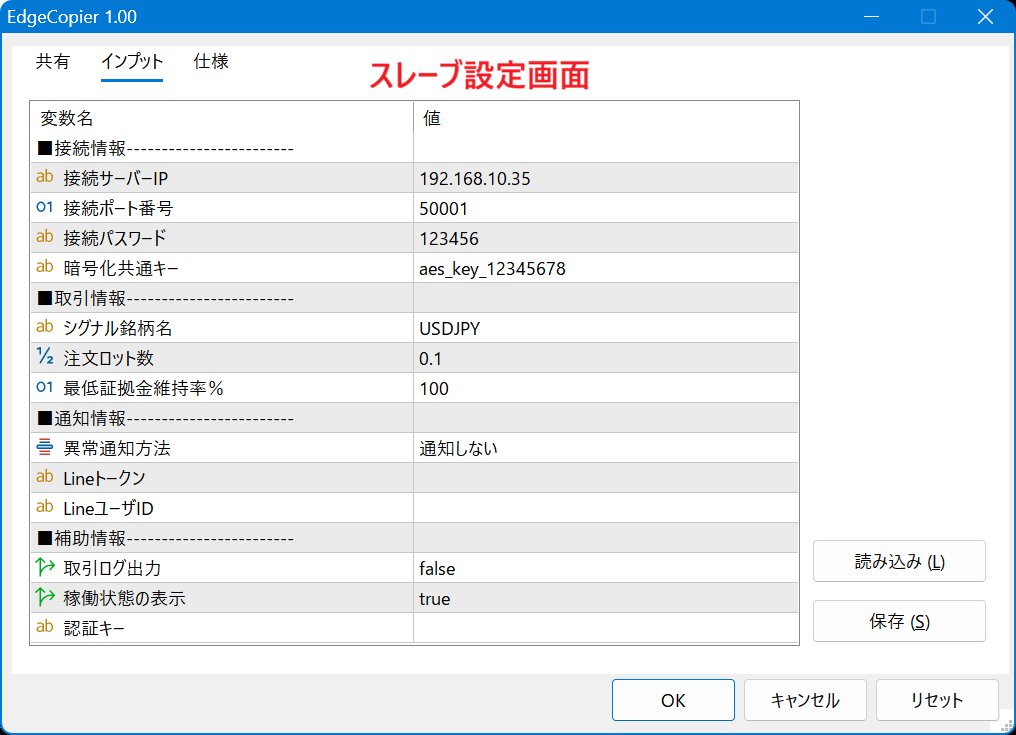
Task: Select the シグナル銘柄名 row label
Action: tap(117, 328)
